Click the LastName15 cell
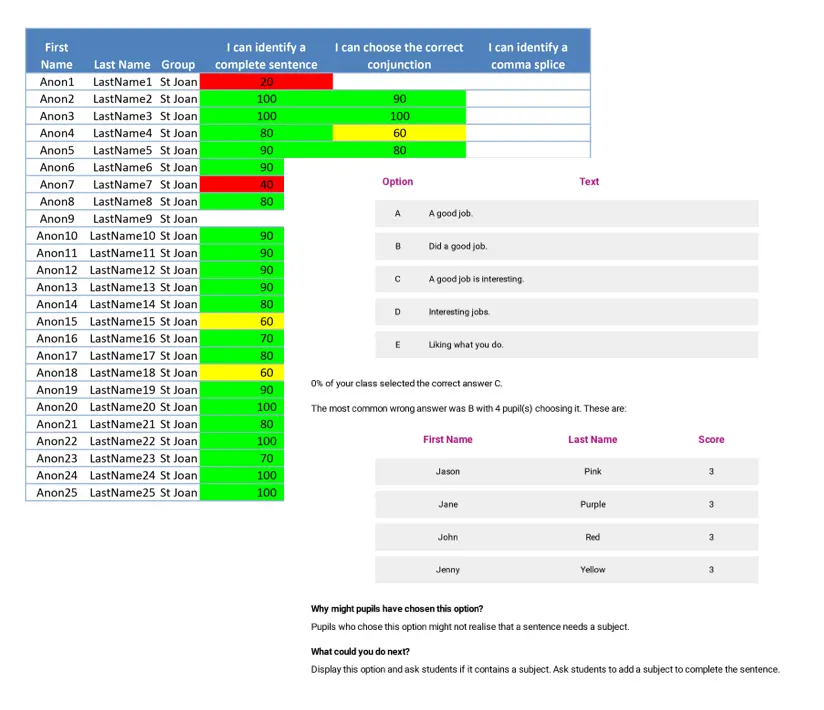 (x=123, y=321)
